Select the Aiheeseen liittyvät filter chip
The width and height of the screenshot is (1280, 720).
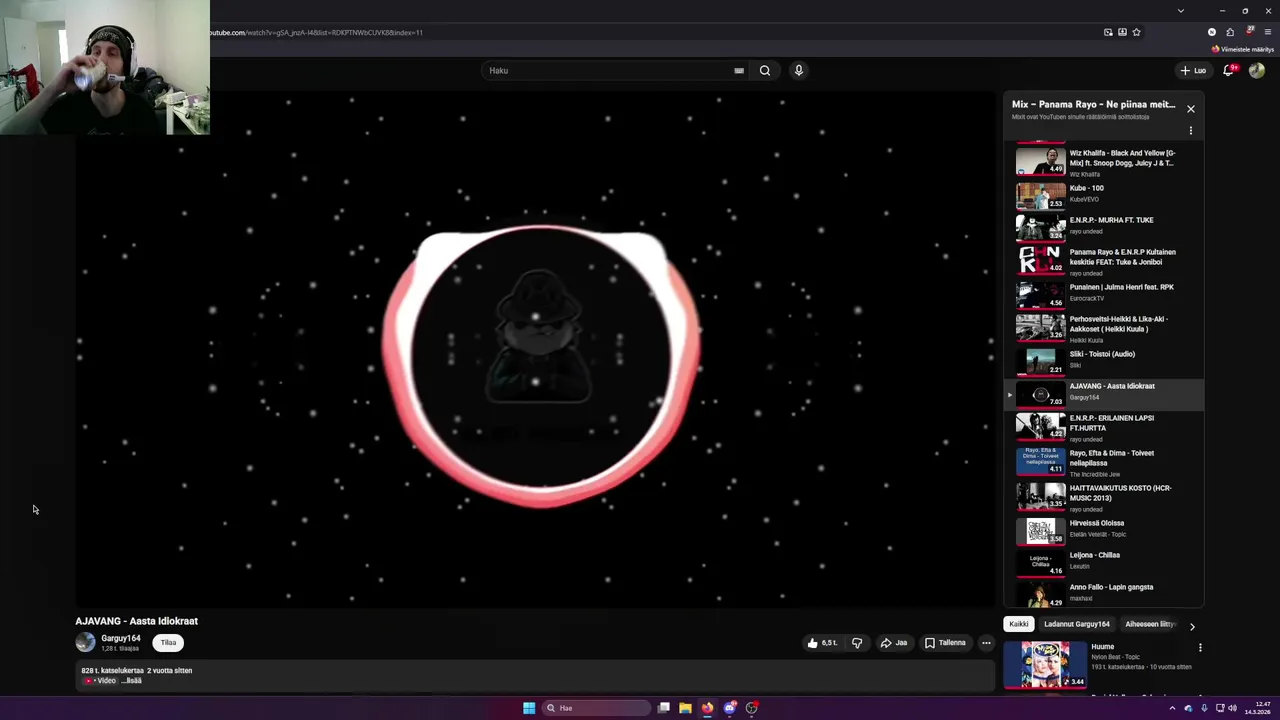click(x=1150, y=624)
